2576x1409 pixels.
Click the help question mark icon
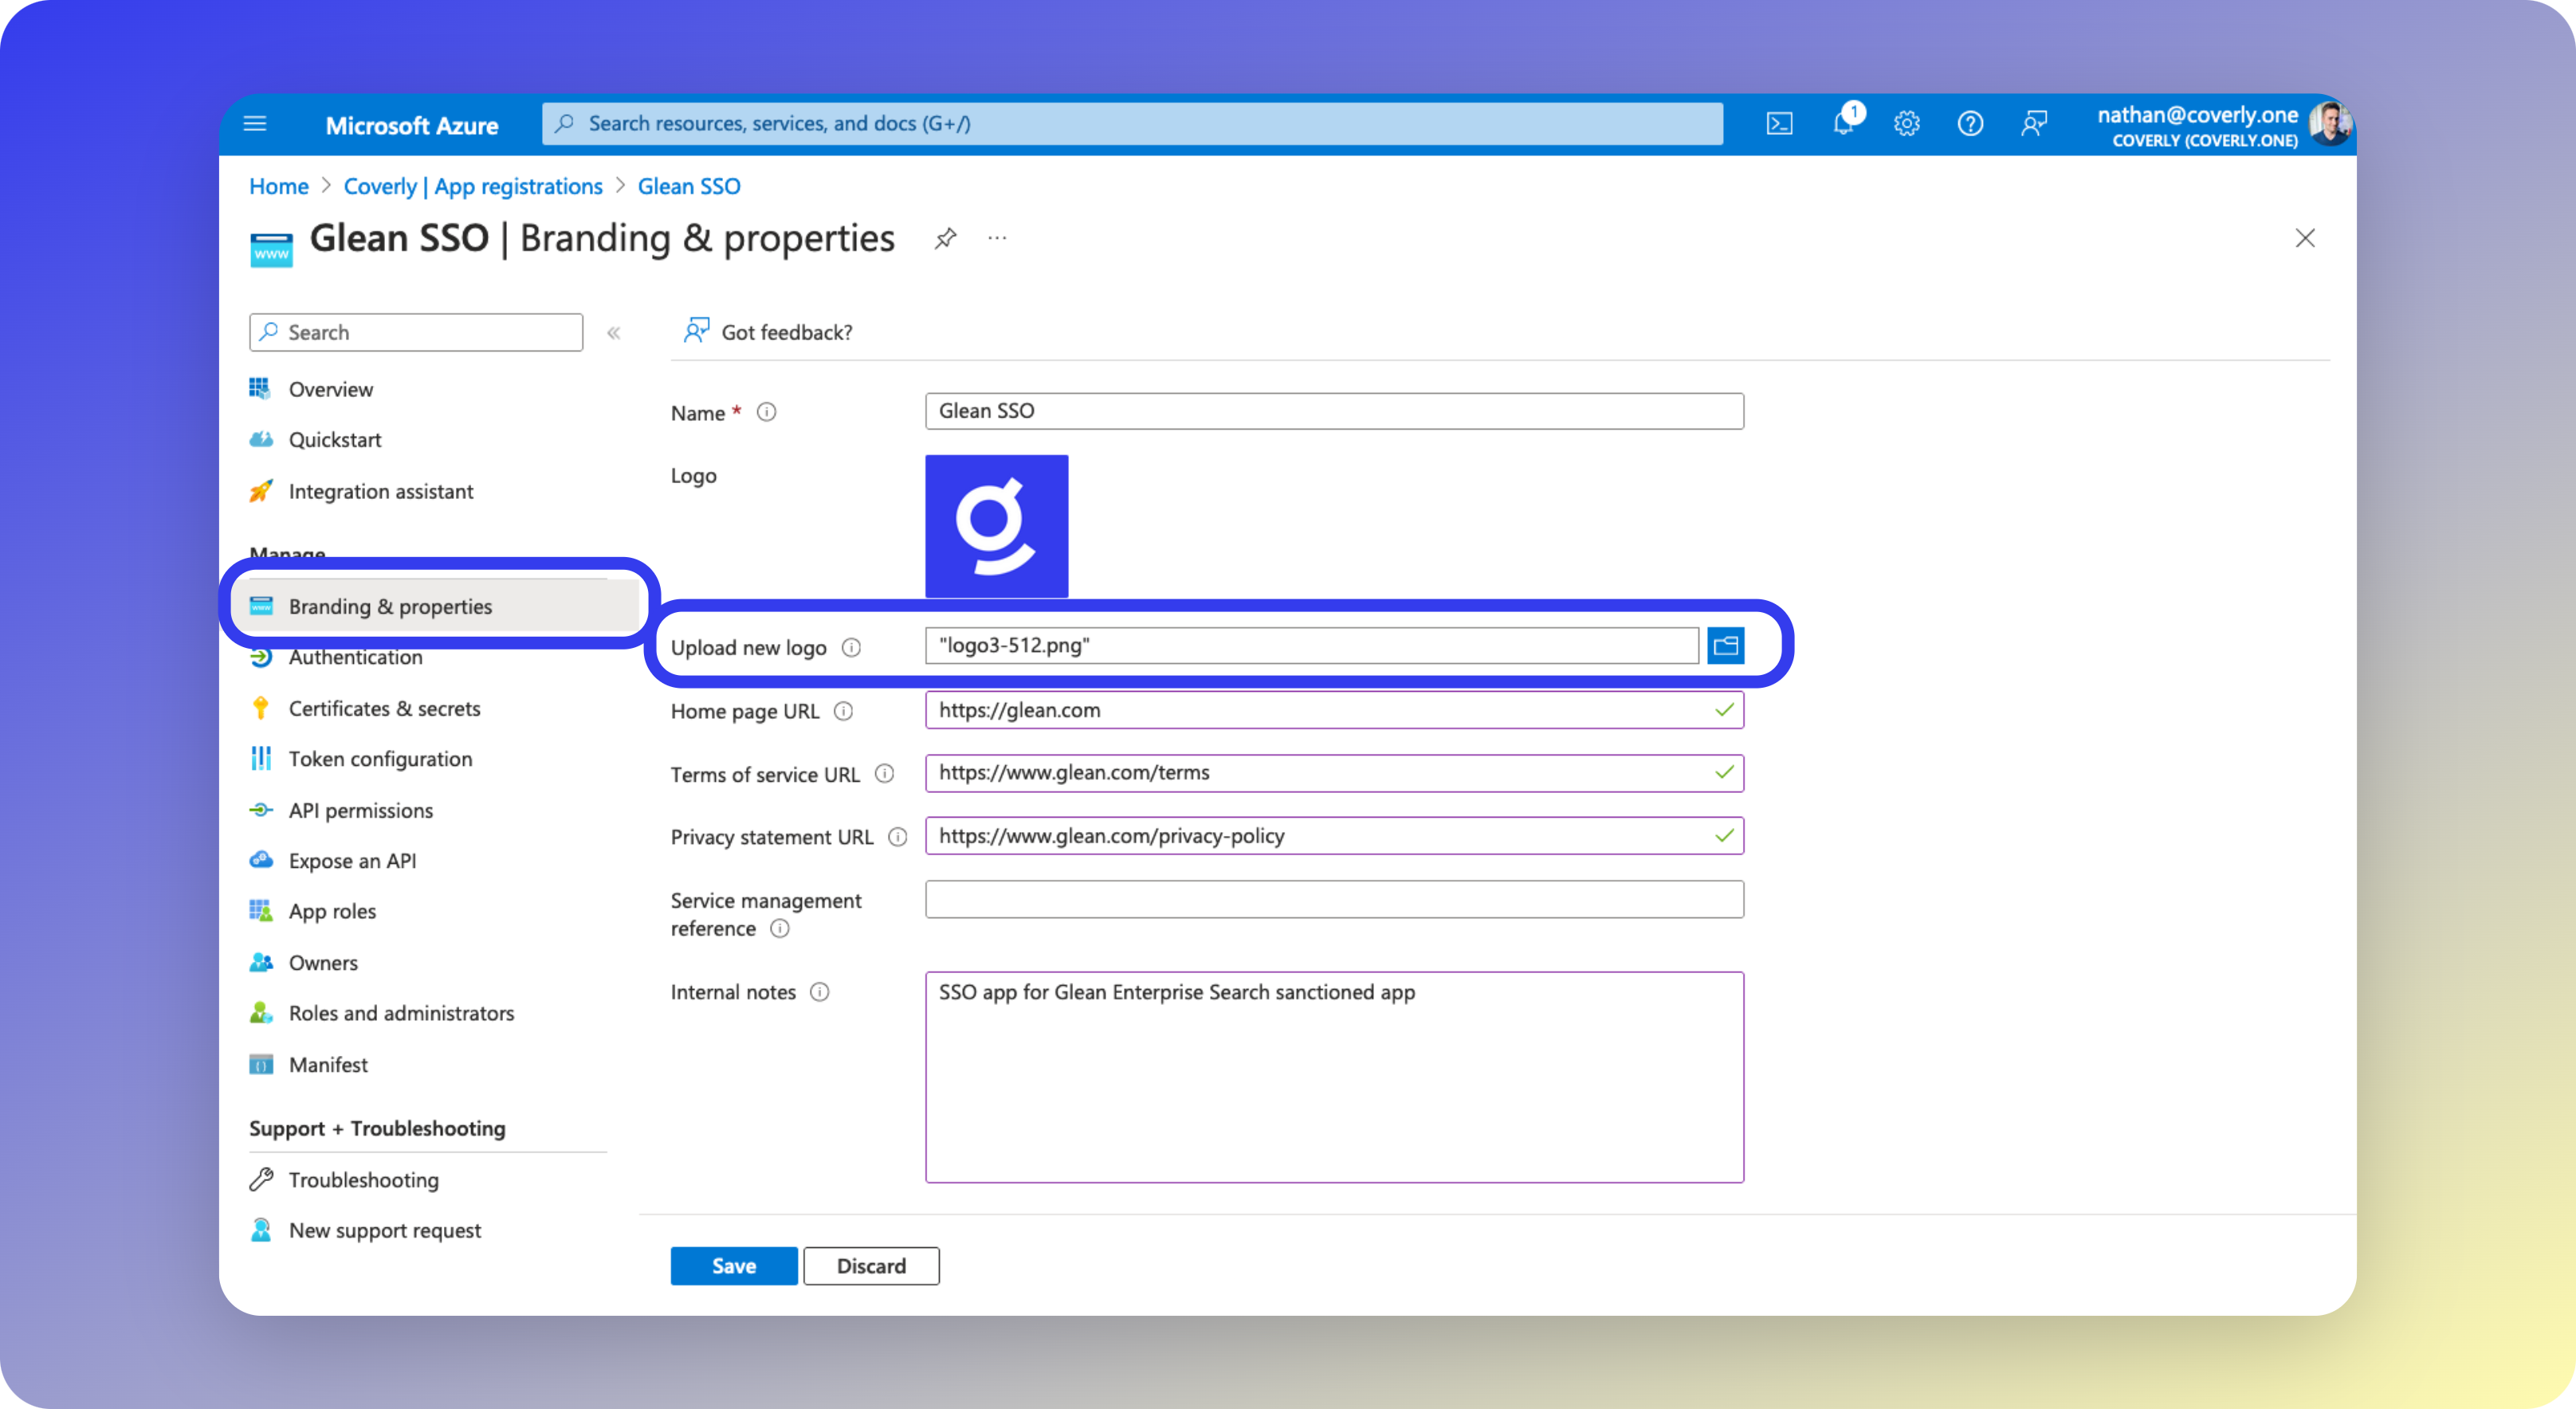tap(1970, 124)
